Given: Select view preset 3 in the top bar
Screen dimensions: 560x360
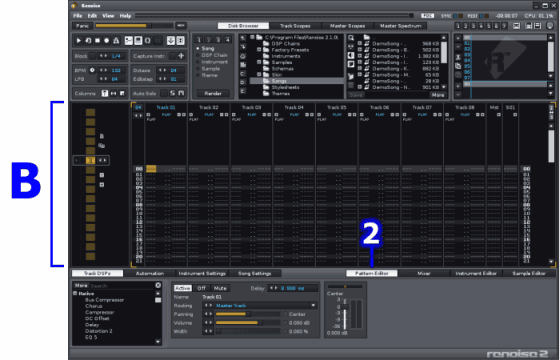Looking at the screenshot, I should coord(473,26).
